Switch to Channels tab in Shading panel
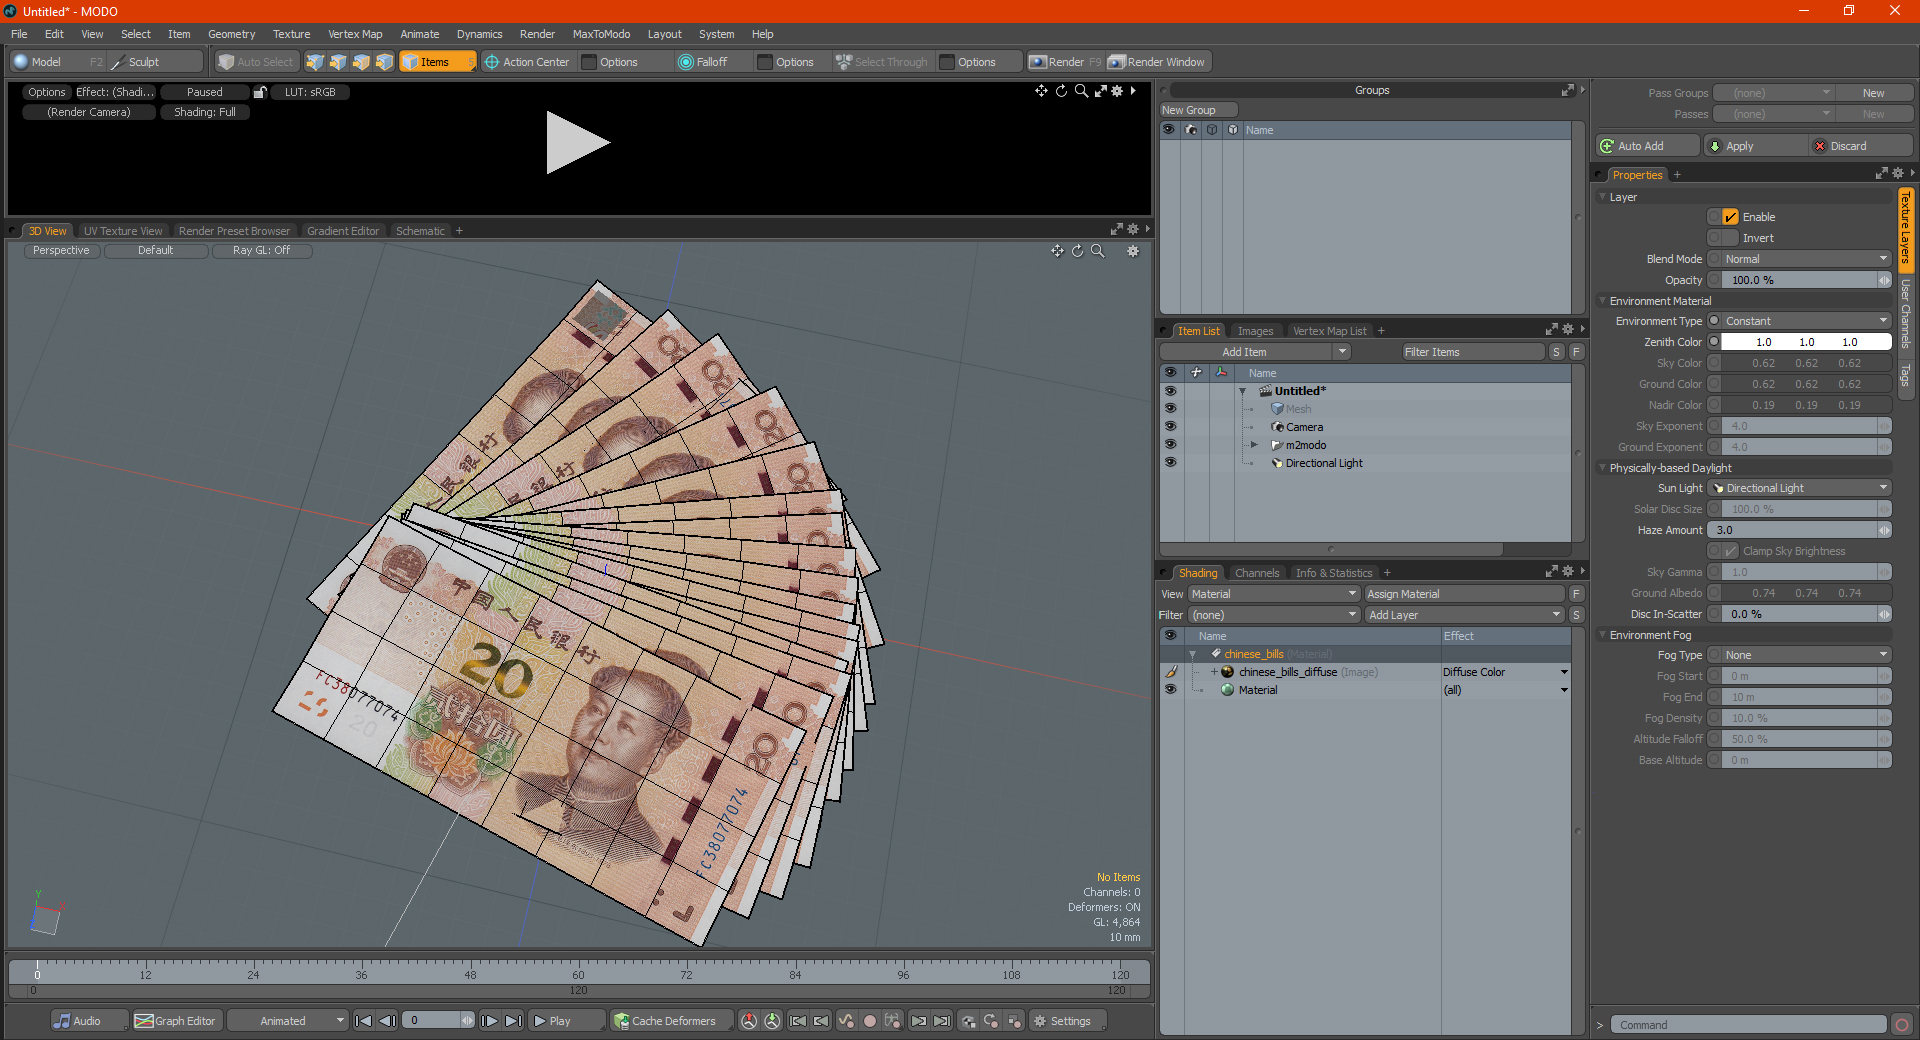This screenshot has height=1040, width=1920. (x=1256, y=573)
